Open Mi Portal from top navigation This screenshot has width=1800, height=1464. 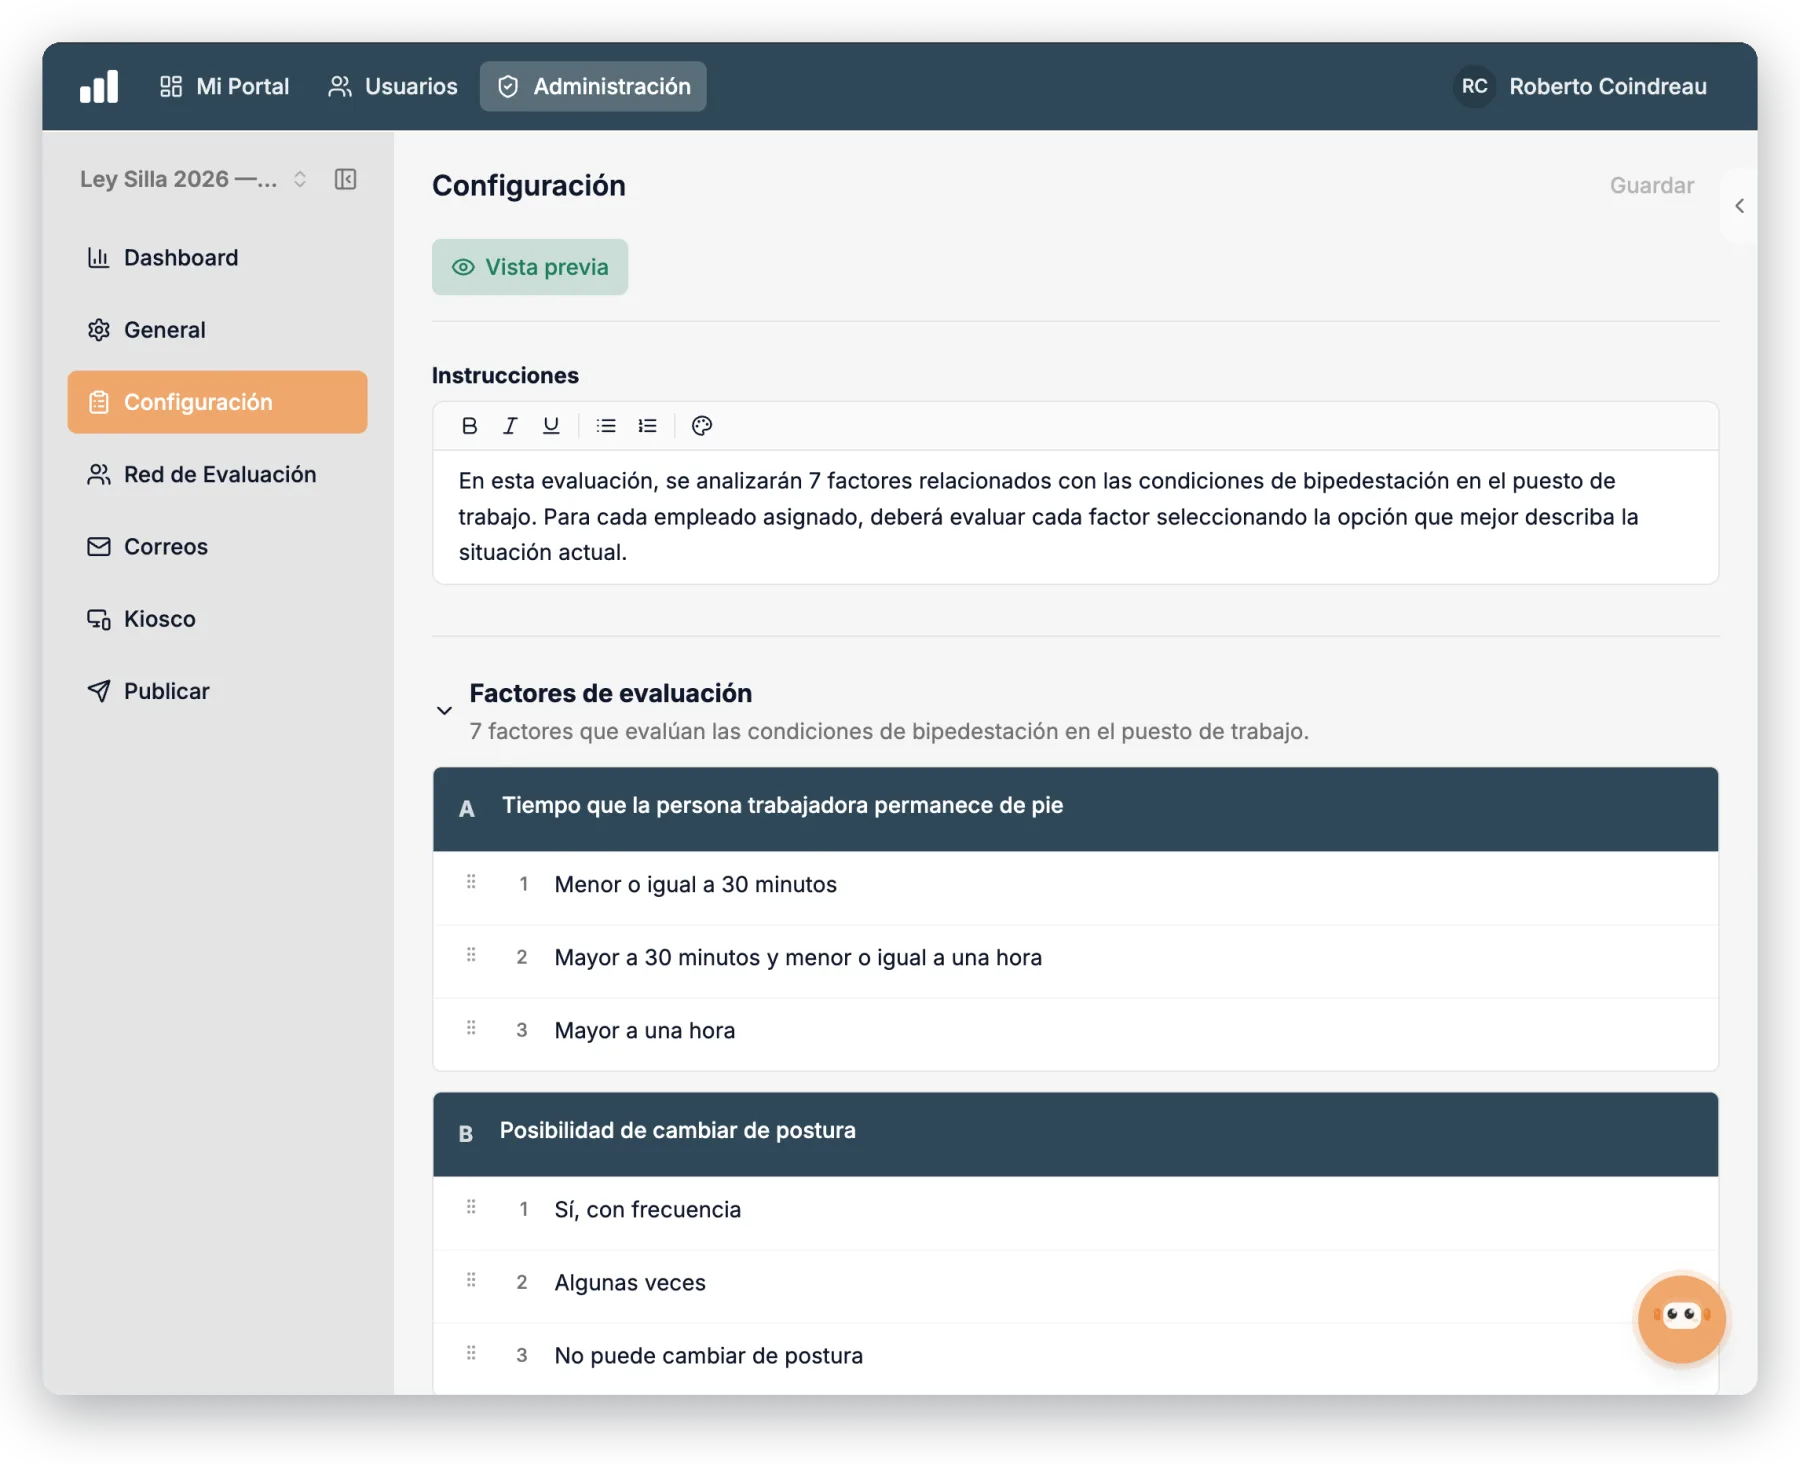tap(224, 86)
